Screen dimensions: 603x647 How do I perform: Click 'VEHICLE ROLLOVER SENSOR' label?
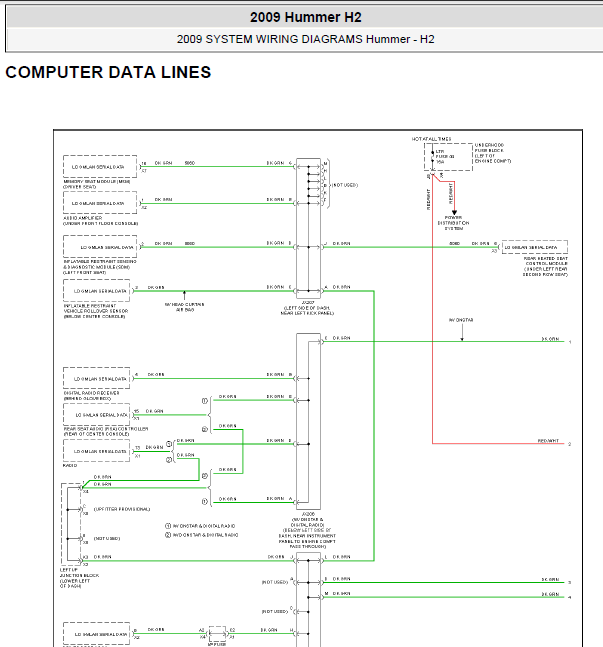coord(96,311)
